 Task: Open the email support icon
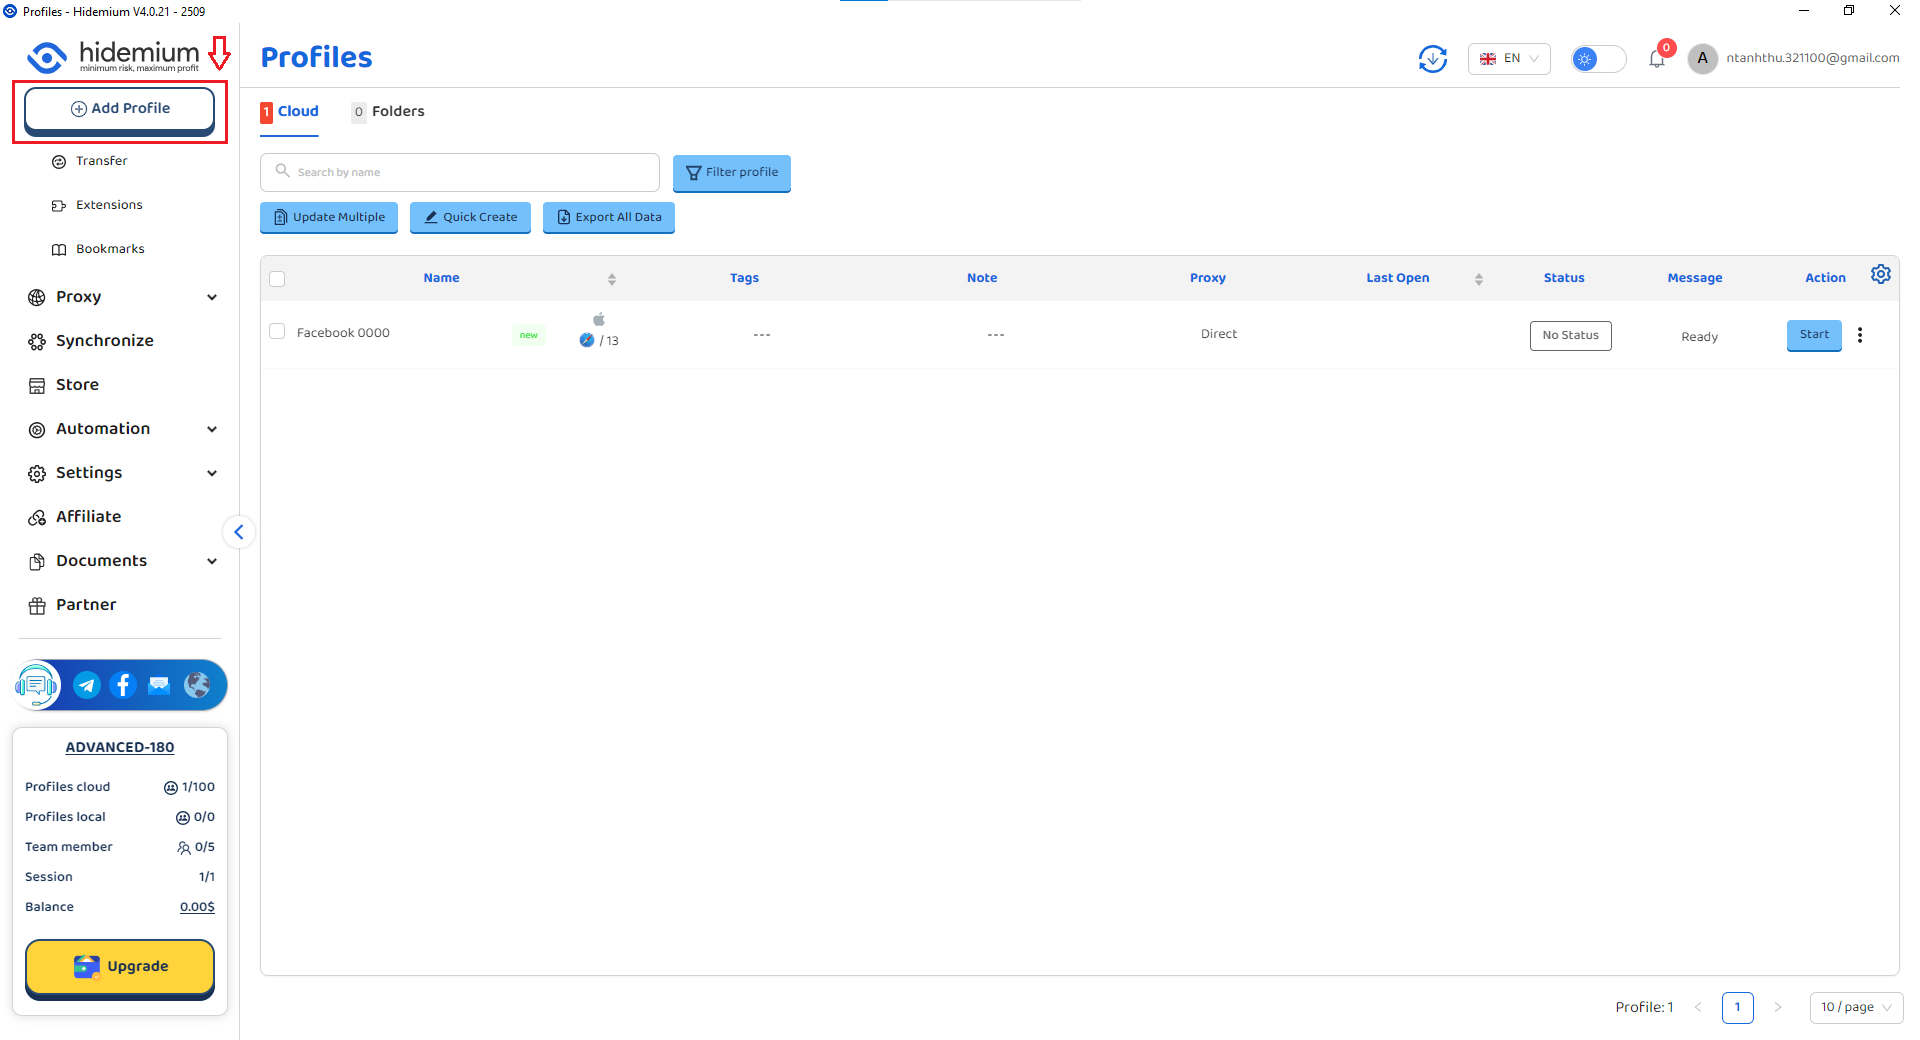159,685
